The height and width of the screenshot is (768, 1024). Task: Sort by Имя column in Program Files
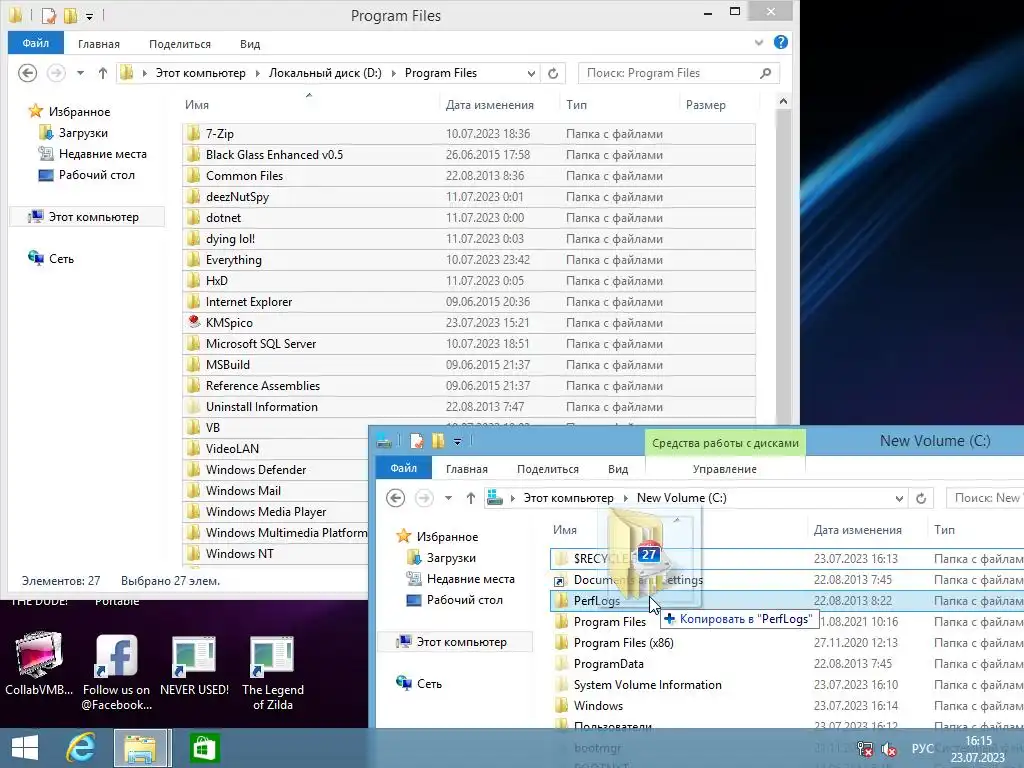(311, 104)
